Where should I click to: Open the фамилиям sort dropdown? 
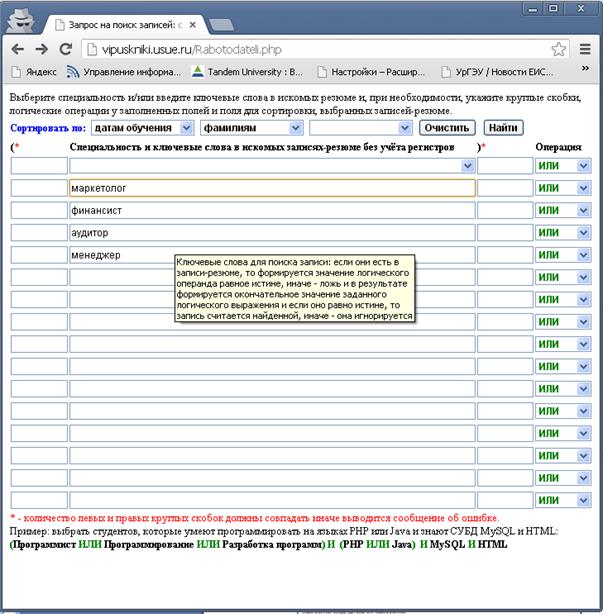(251, 128)
